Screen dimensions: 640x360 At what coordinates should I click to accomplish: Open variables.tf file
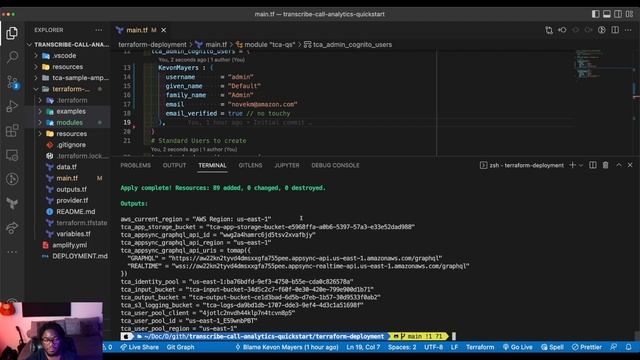(x=73, y=234)
